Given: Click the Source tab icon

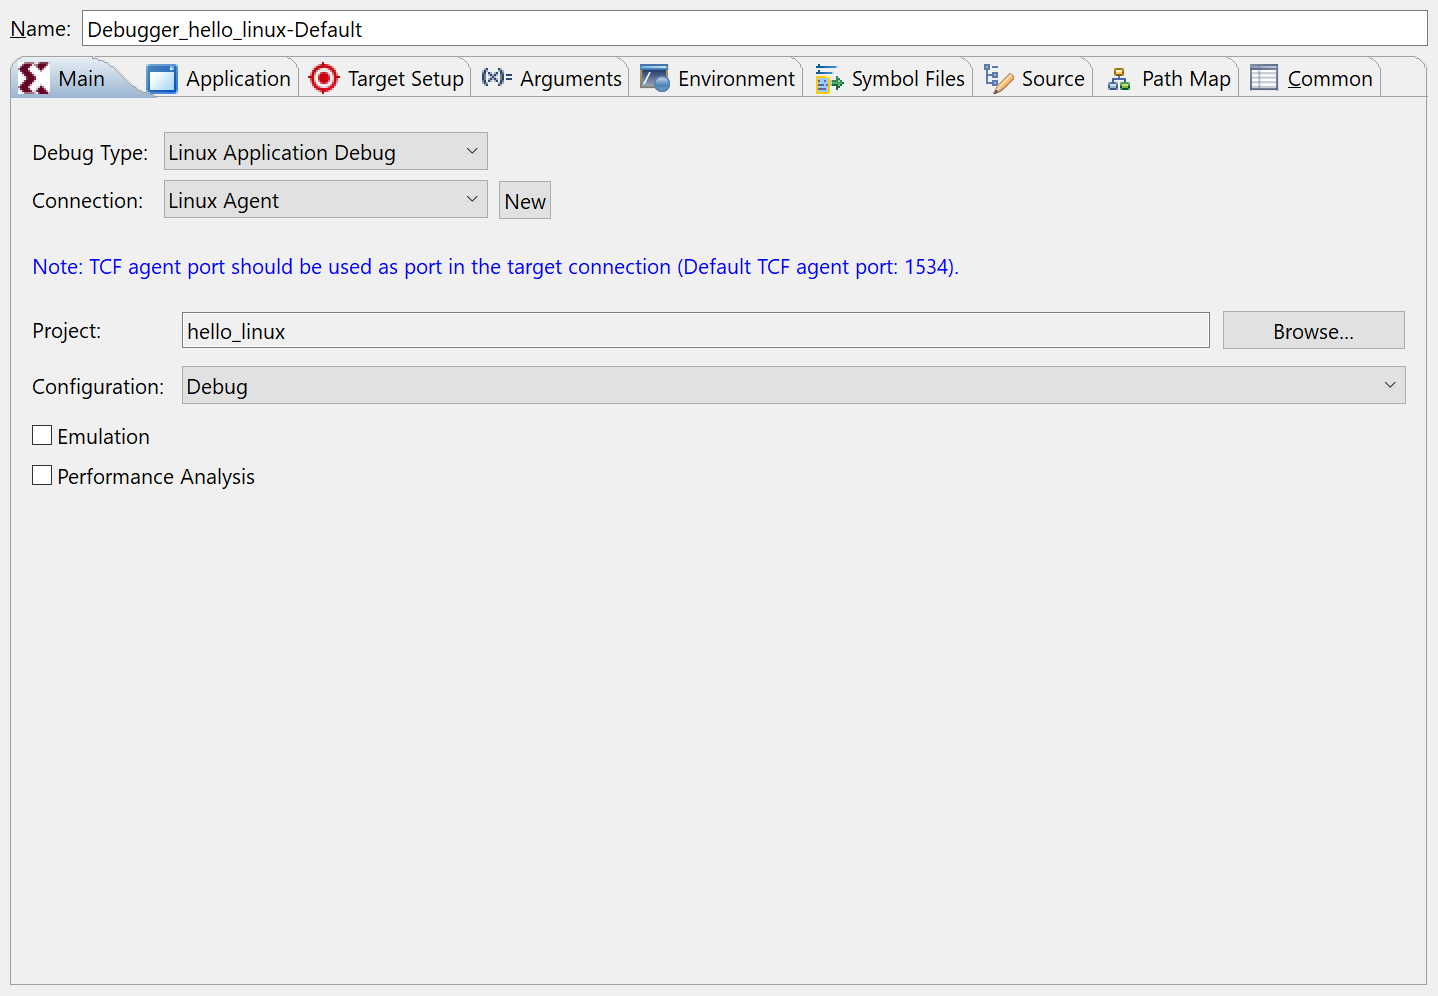Looking at the screenshot, I should pyautogui.click(x=999, y=78).
